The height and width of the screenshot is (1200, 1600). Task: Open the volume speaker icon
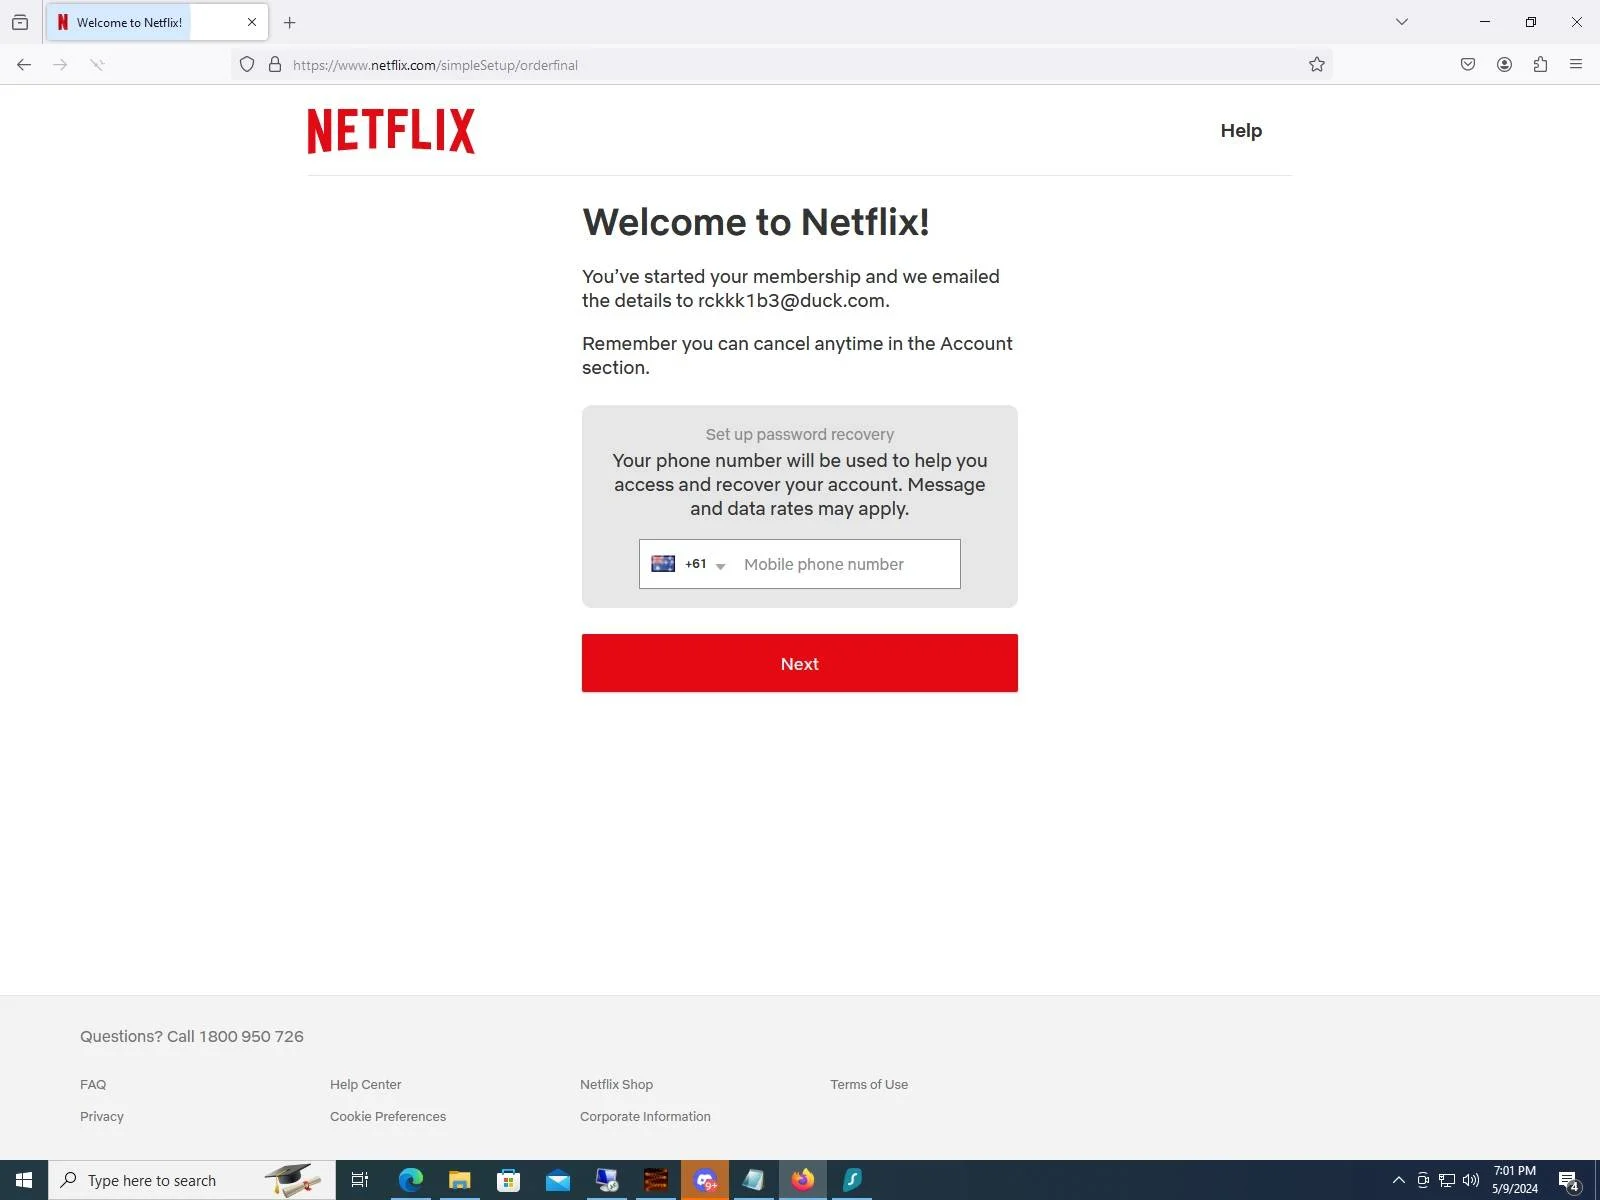pyautogui.click(x=1471, y=1180)
